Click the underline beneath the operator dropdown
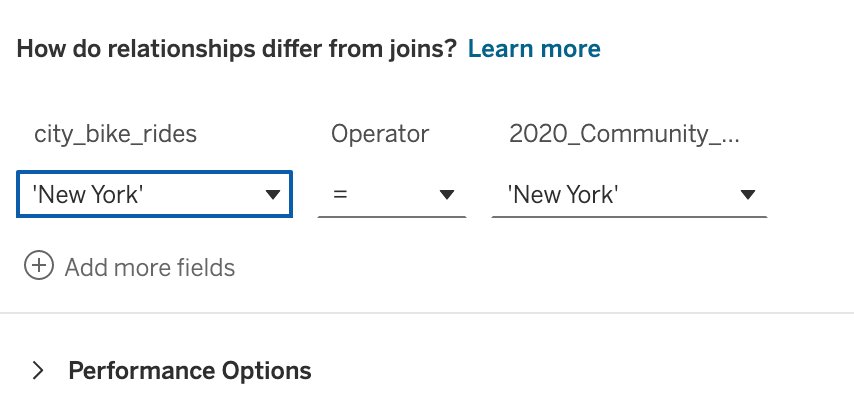The width and height of the screenshot is (854, 412). (x=392, y=216)
